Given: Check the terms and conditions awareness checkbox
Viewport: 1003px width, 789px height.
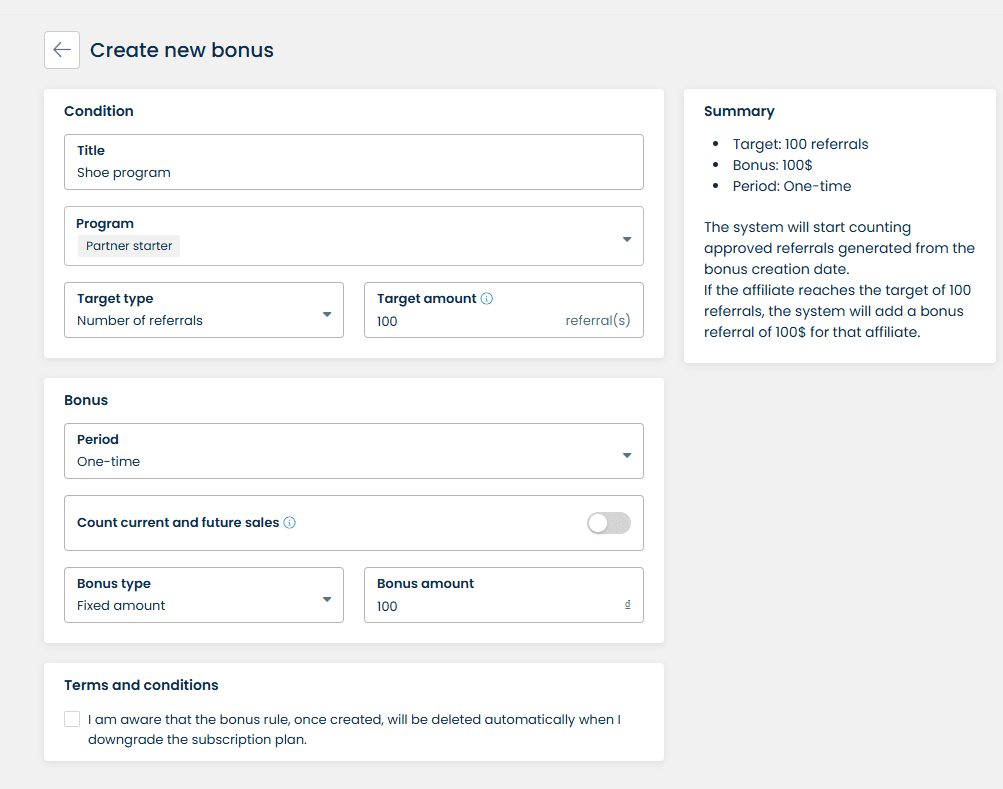Looking at the screenshot, I should (72, 719).
